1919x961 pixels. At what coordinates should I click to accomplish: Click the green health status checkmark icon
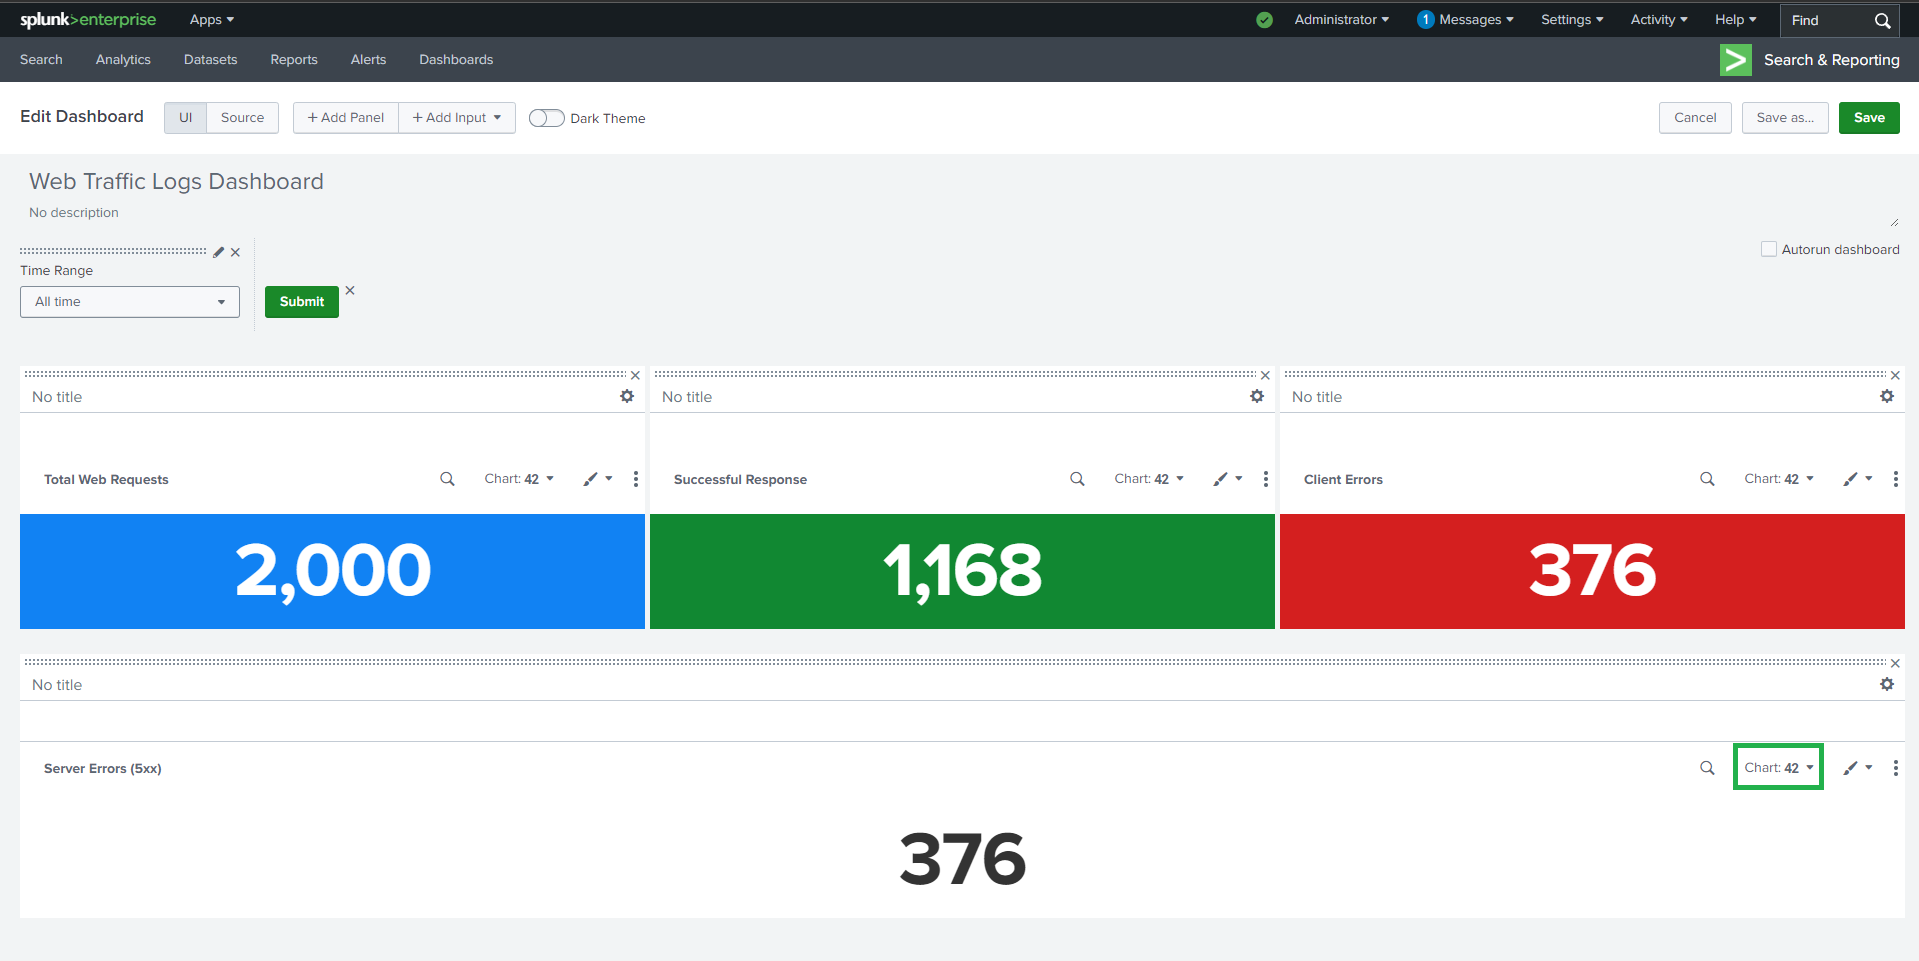1264,20
